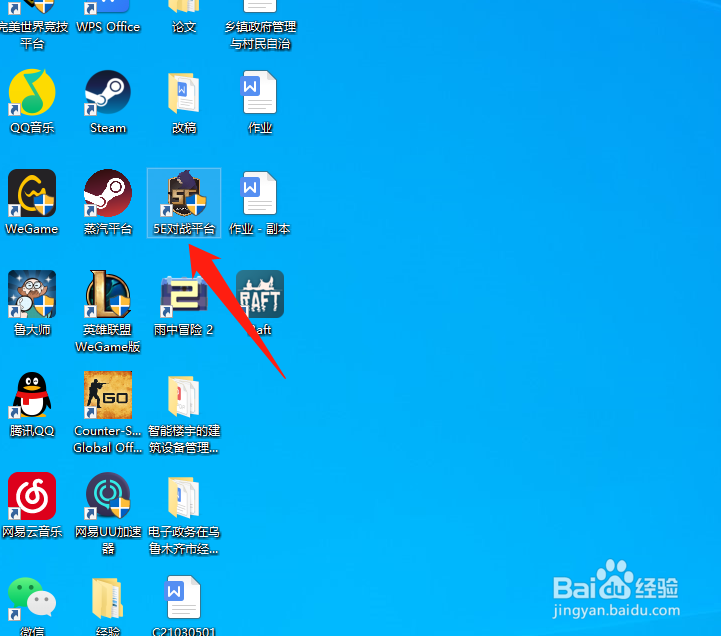Open the 经验 folder icon
Image resolution: width=721 pixels, height=636 pixels.
108,598
